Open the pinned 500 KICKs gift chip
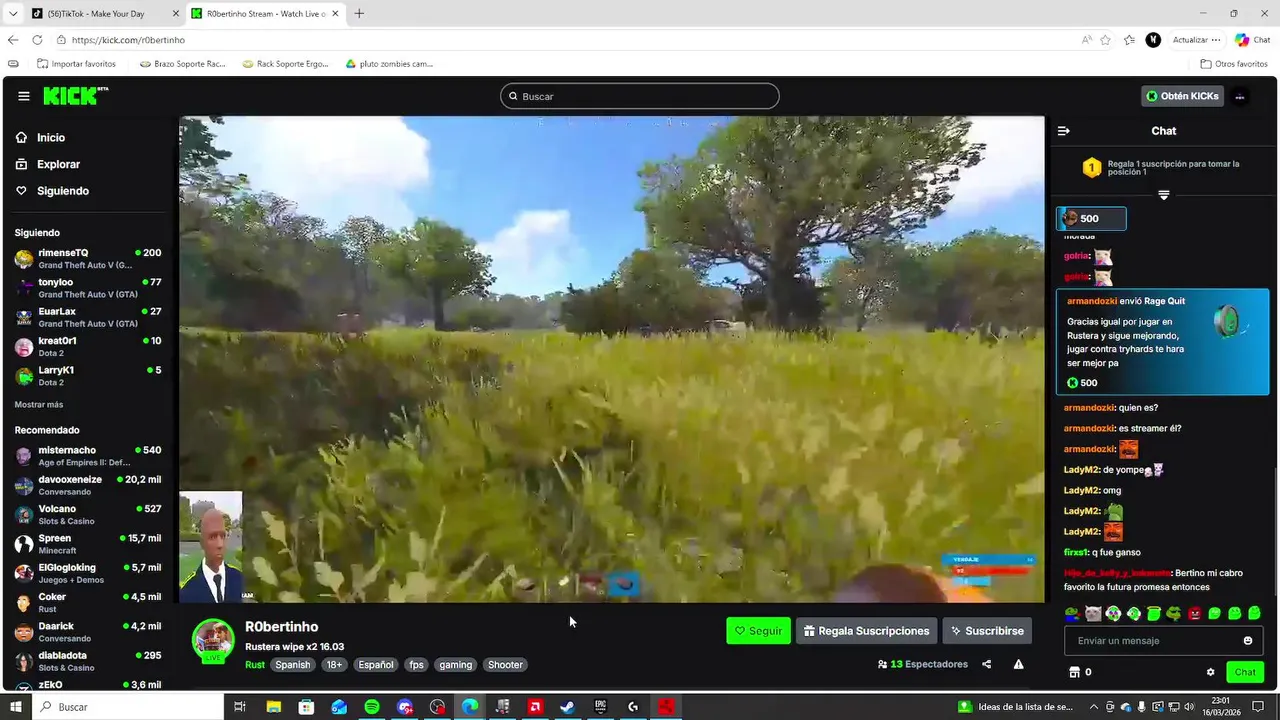The width and height of the screenshot is (1280, 720). (1091, 219)
